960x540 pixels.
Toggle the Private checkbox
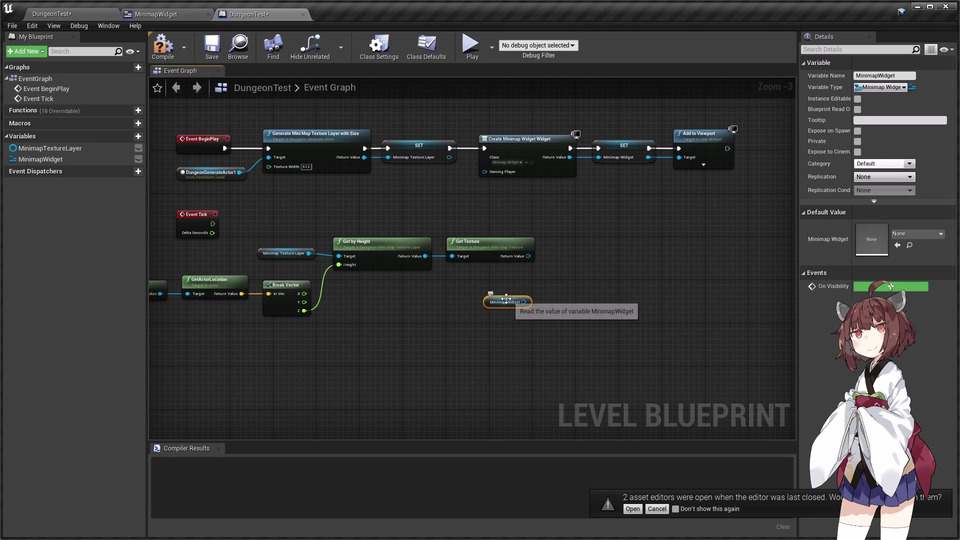(857, 141)
